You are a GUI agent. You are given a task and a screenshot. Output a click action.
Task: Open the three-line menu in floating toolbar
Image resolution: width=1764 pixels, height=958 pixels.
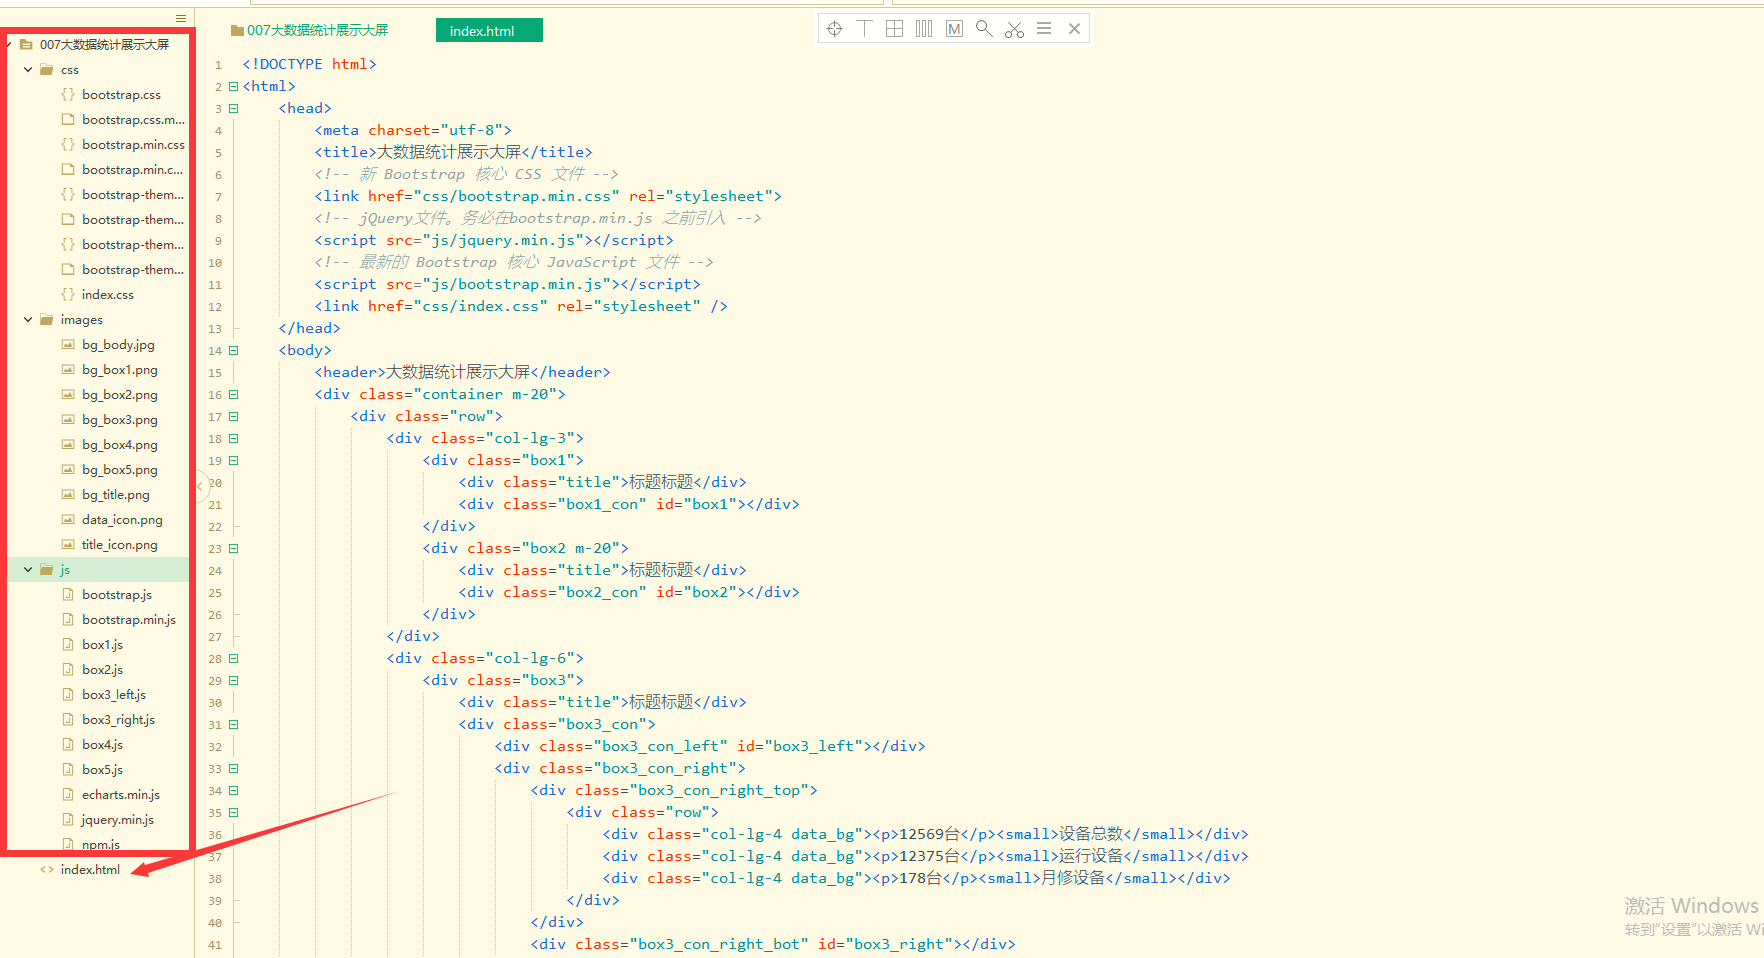click(1044, 29)
